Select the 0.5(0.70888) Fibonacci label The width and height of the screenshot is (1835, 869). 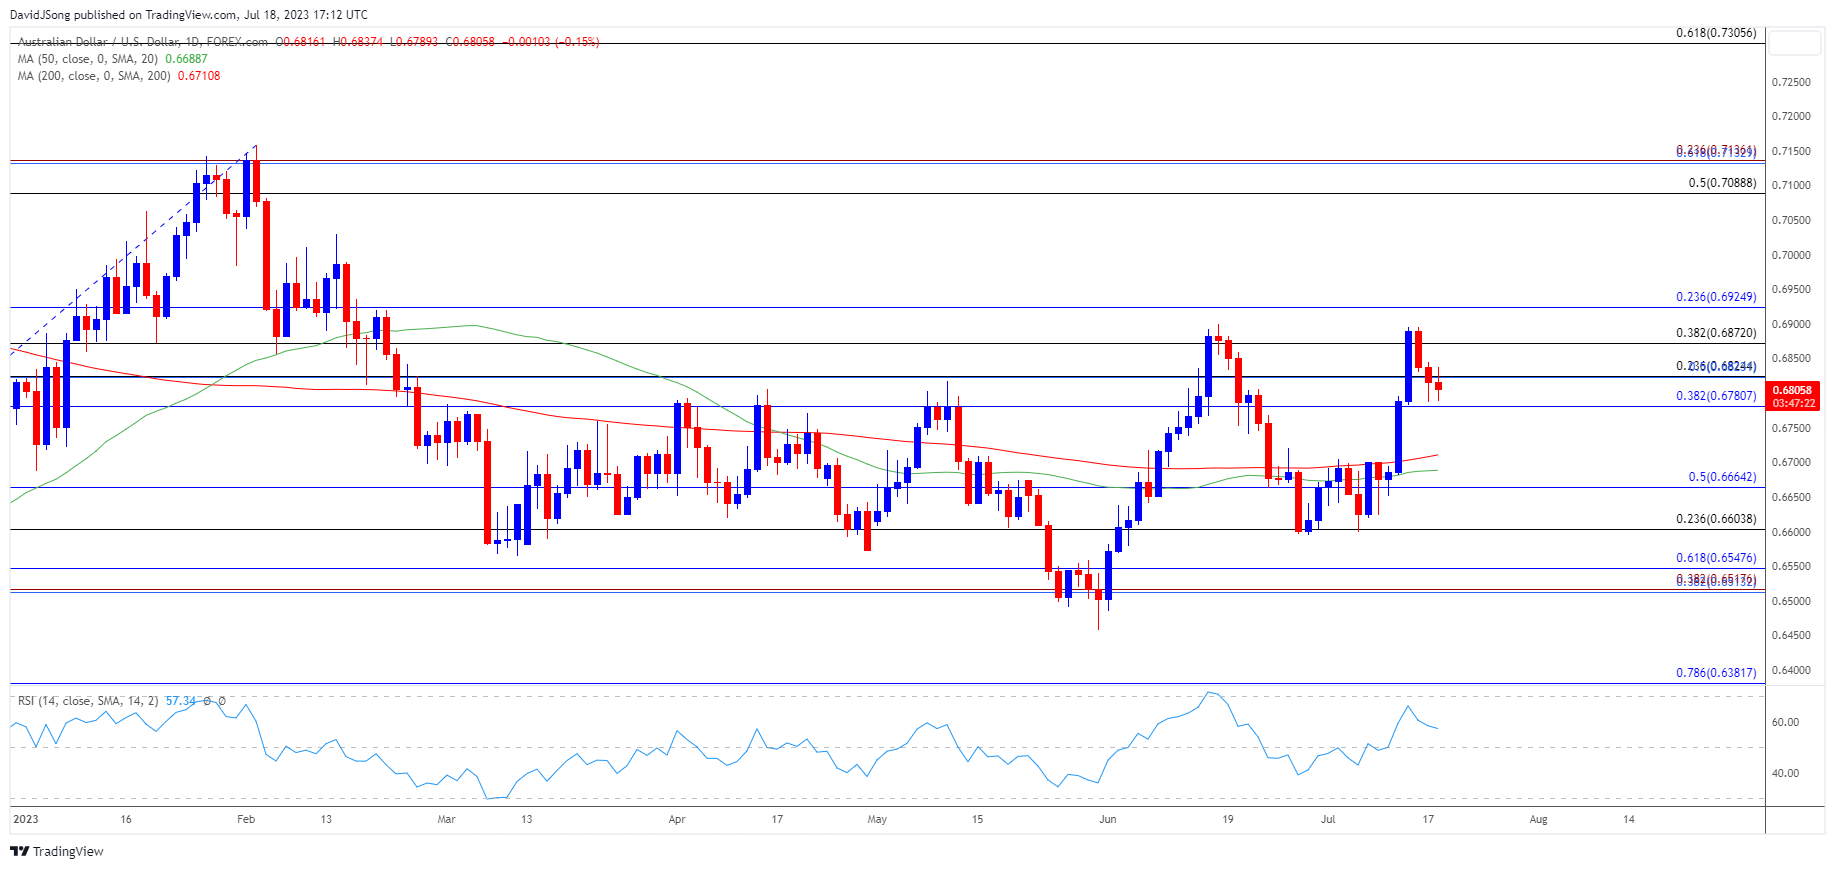[x=1722, y=183]
